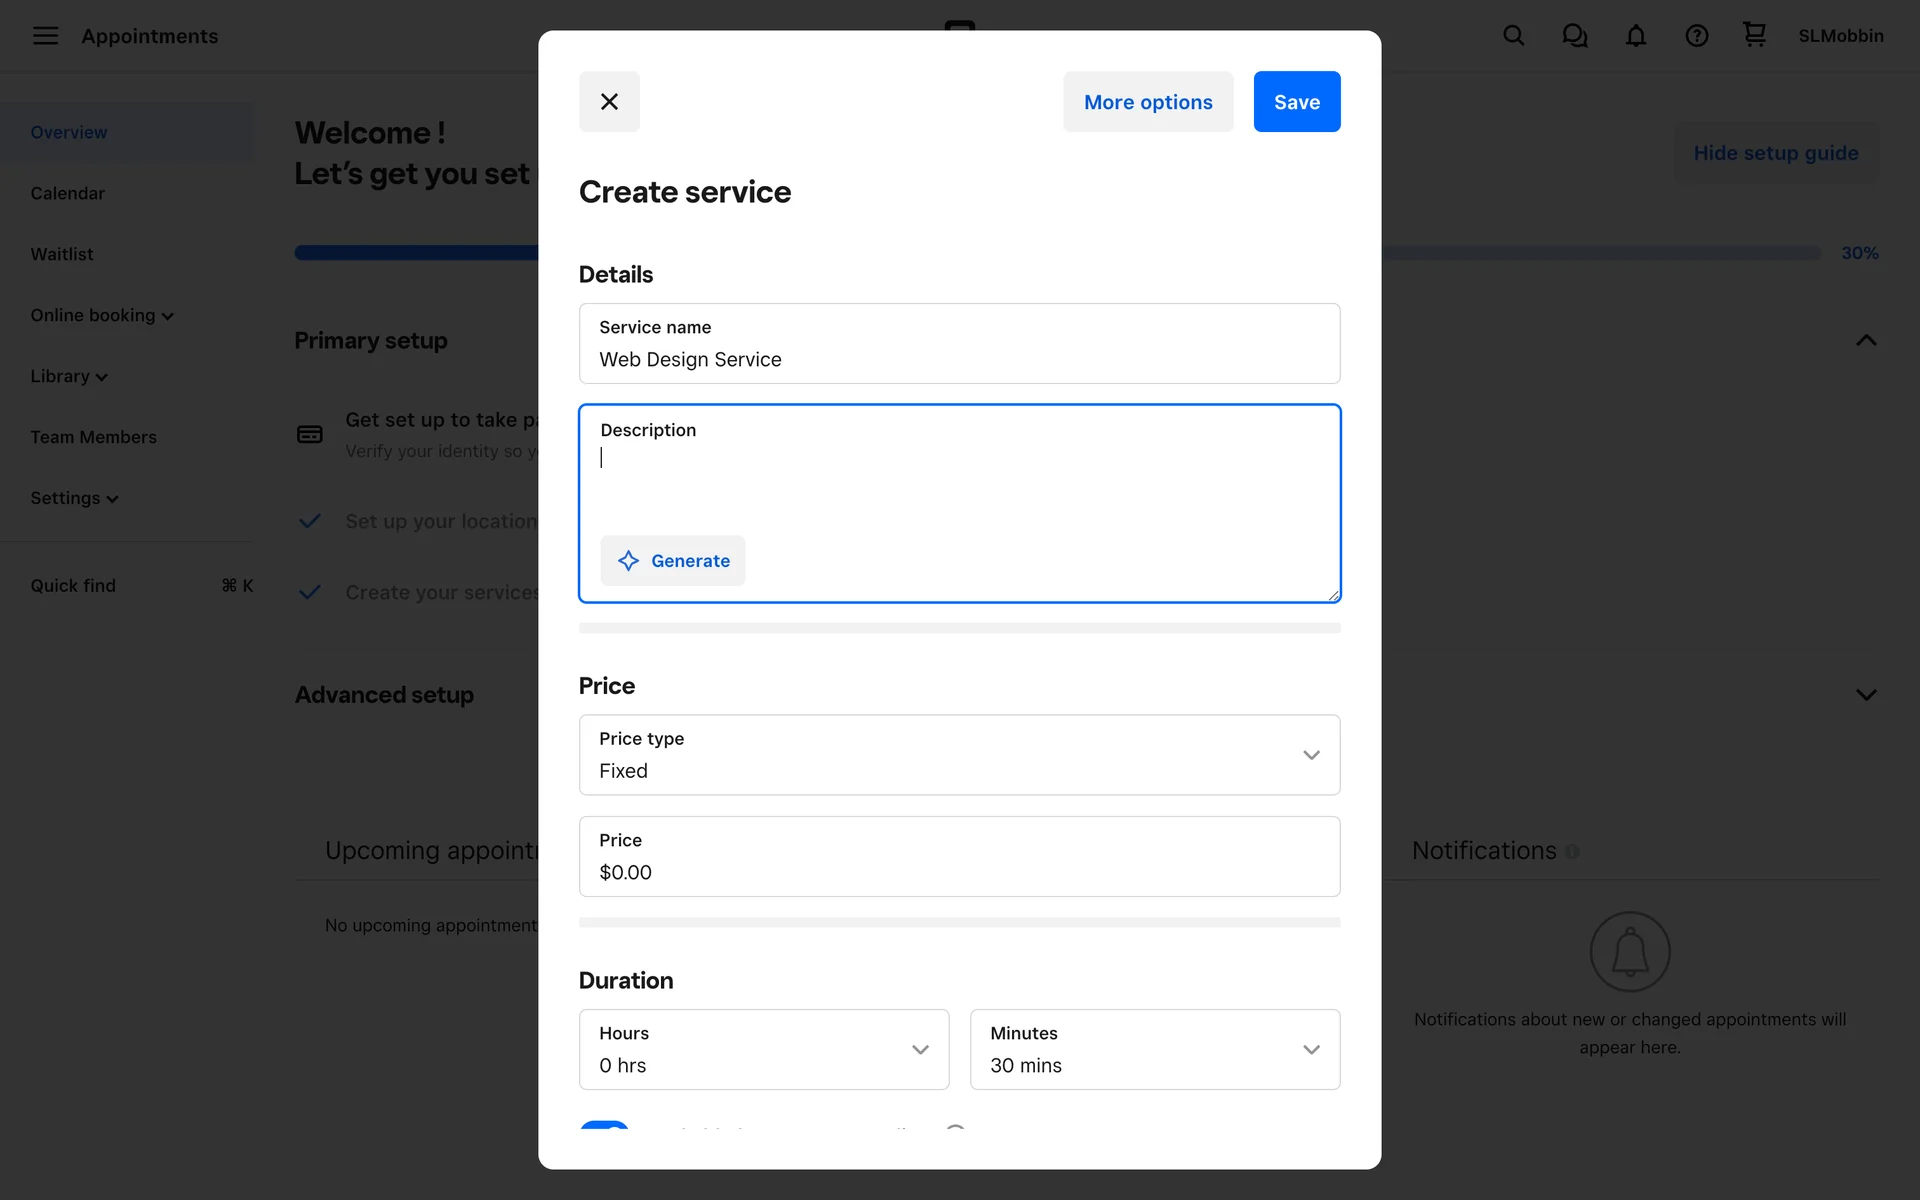Open Team Members in sidebar
The height and width of the screenshot is (1200, 1920).
click(93, 437)
